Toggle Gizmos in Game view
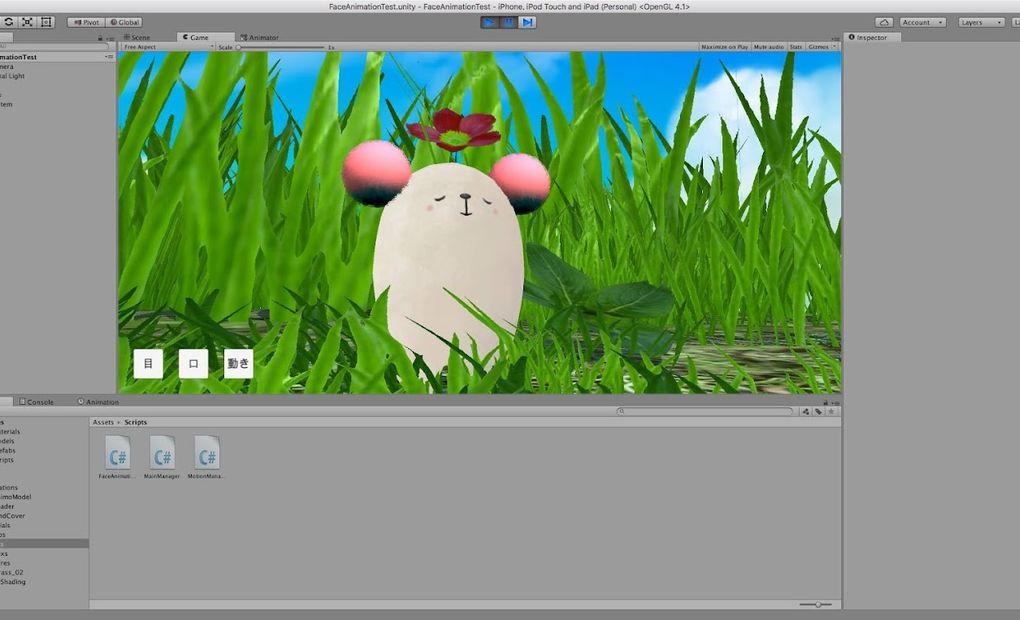 point(818,47)
